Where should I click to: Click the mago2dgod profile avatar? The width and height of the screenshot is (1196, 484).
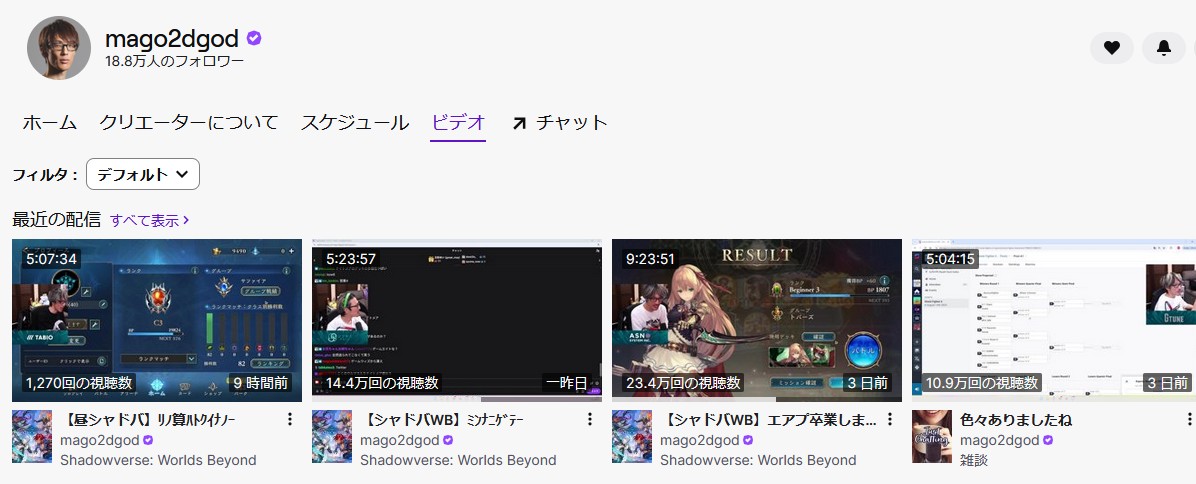pos(59,48)
